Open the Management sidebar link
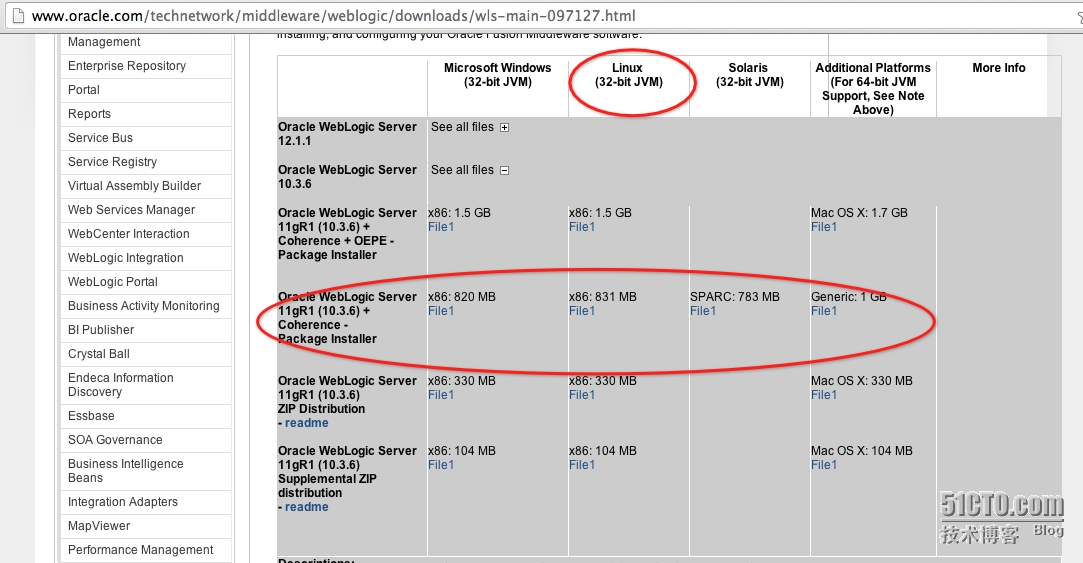 [104, 42]
